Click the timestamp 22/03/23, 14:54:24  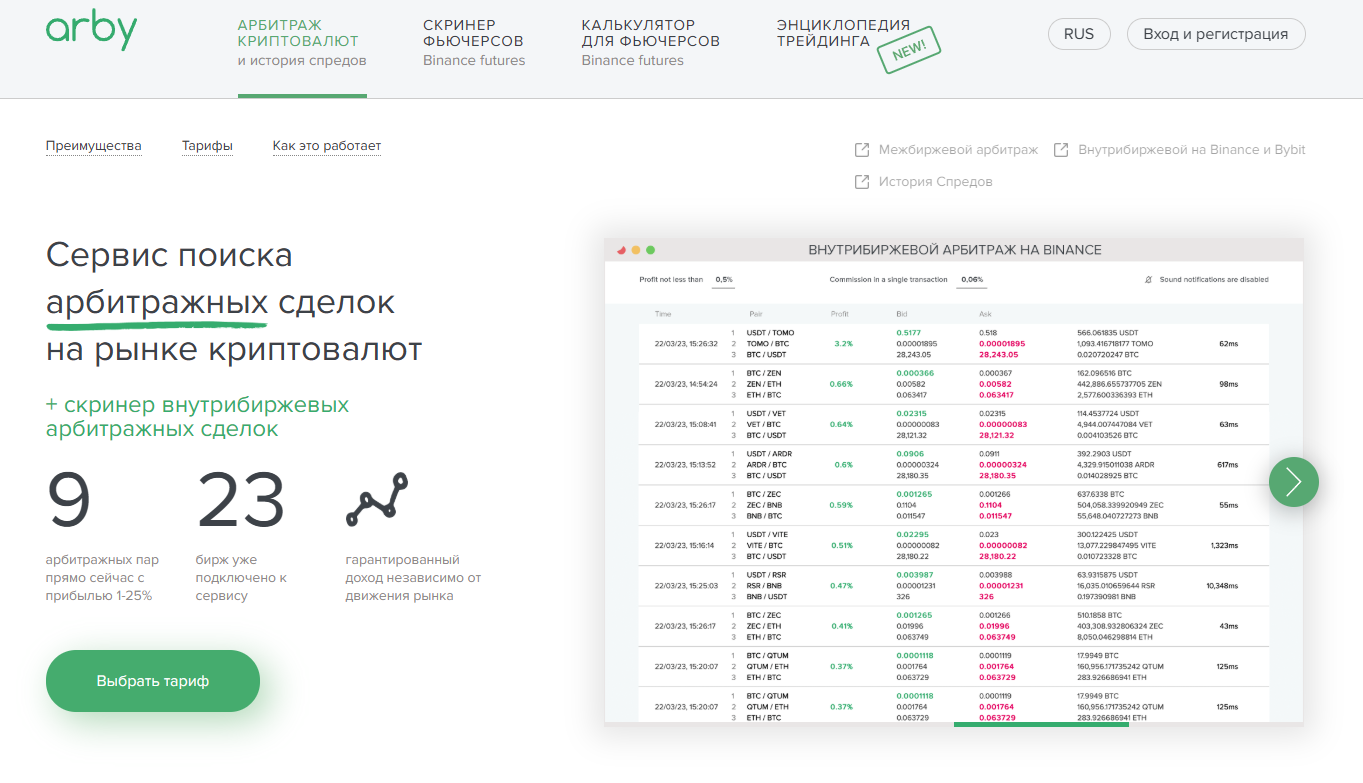[x=686, y=384]
